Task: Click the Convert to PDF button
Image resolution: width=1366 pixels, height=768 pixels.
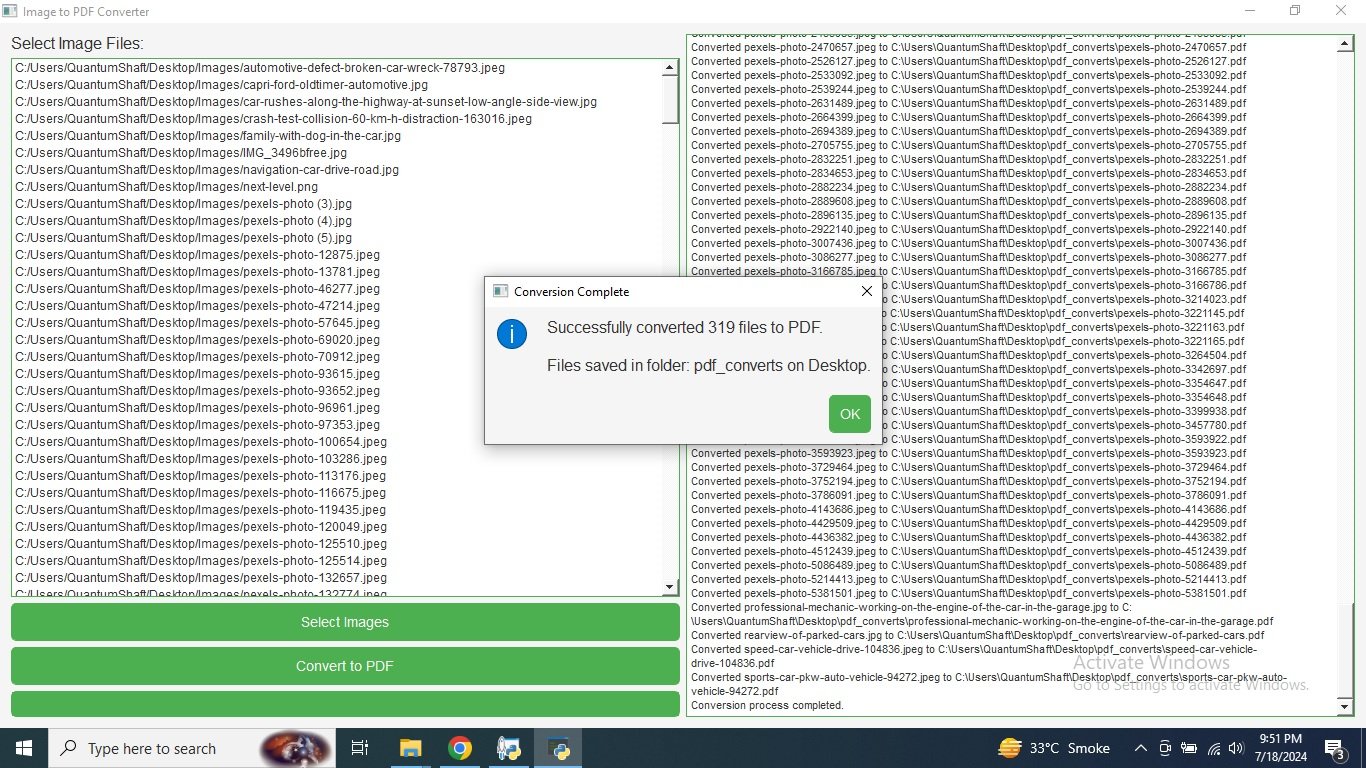Action: click(345, 666)
